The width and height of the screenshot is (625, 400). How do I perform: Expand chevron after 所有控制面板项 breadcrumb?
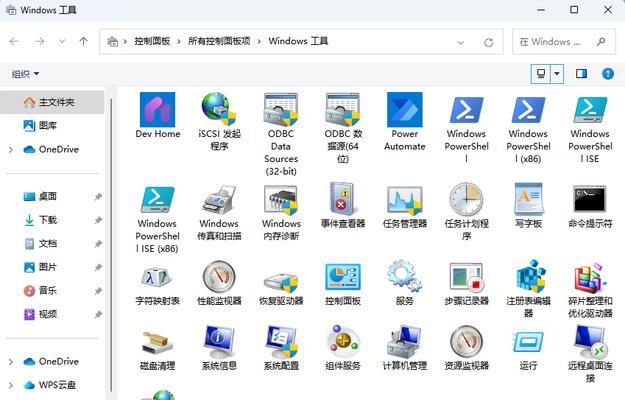coord(259,41)
